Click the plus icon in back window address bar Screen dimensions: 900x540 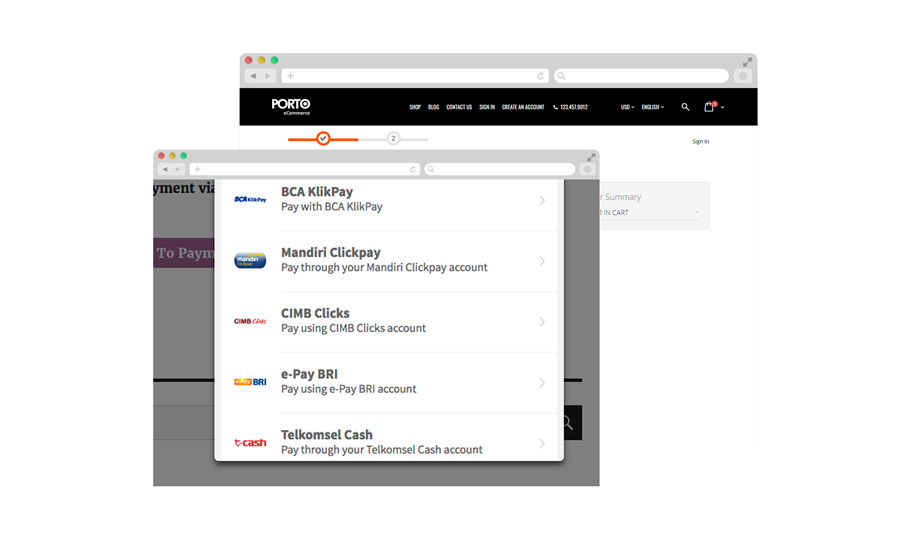click(x=290, y=76)
